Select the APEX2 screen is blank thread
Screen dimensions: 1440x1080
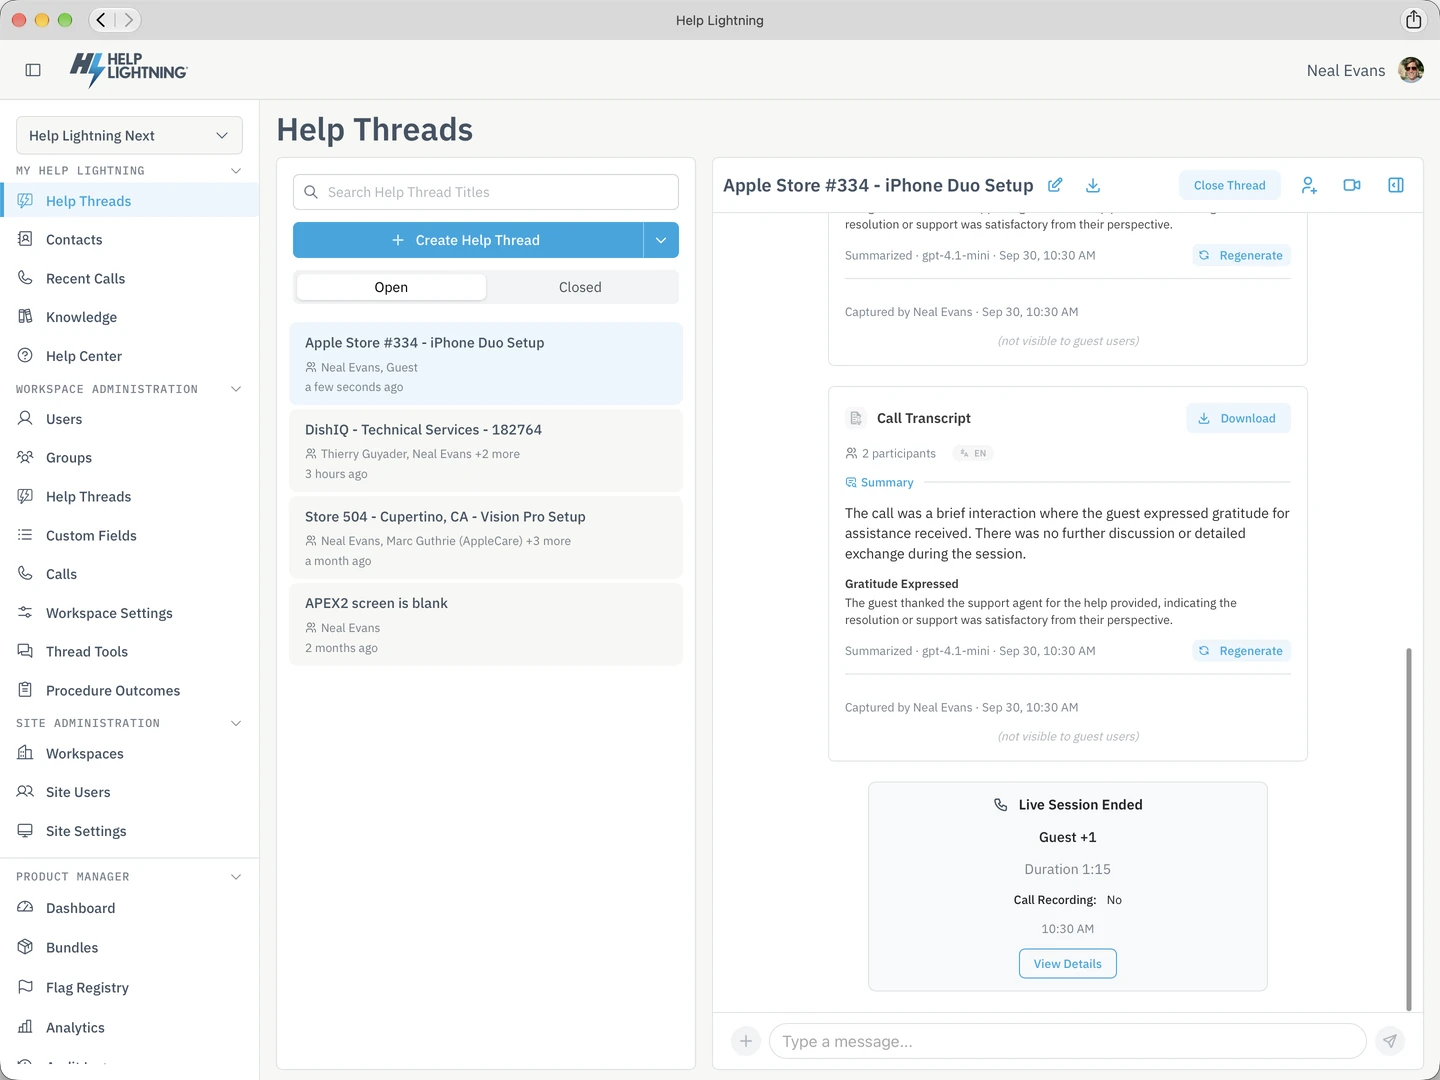pos(486,625)
